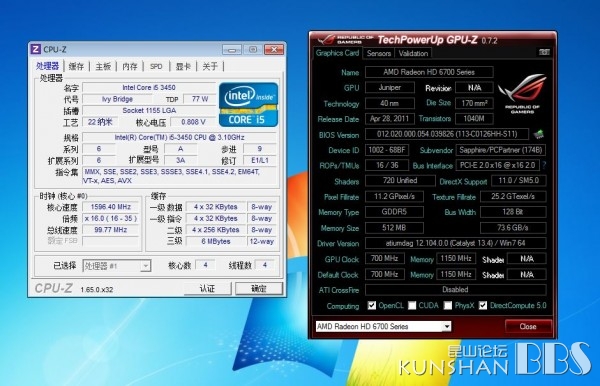The width and height of the screenshot is (600, 386).
Task: Click the Bus Width value 128 Bit
Action: click(513, 212)
